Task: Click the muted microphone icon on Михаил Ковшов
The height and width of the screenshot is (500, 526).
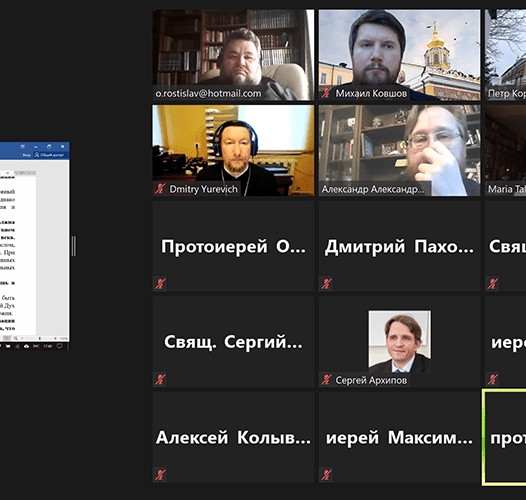Action: coord(326,93)
